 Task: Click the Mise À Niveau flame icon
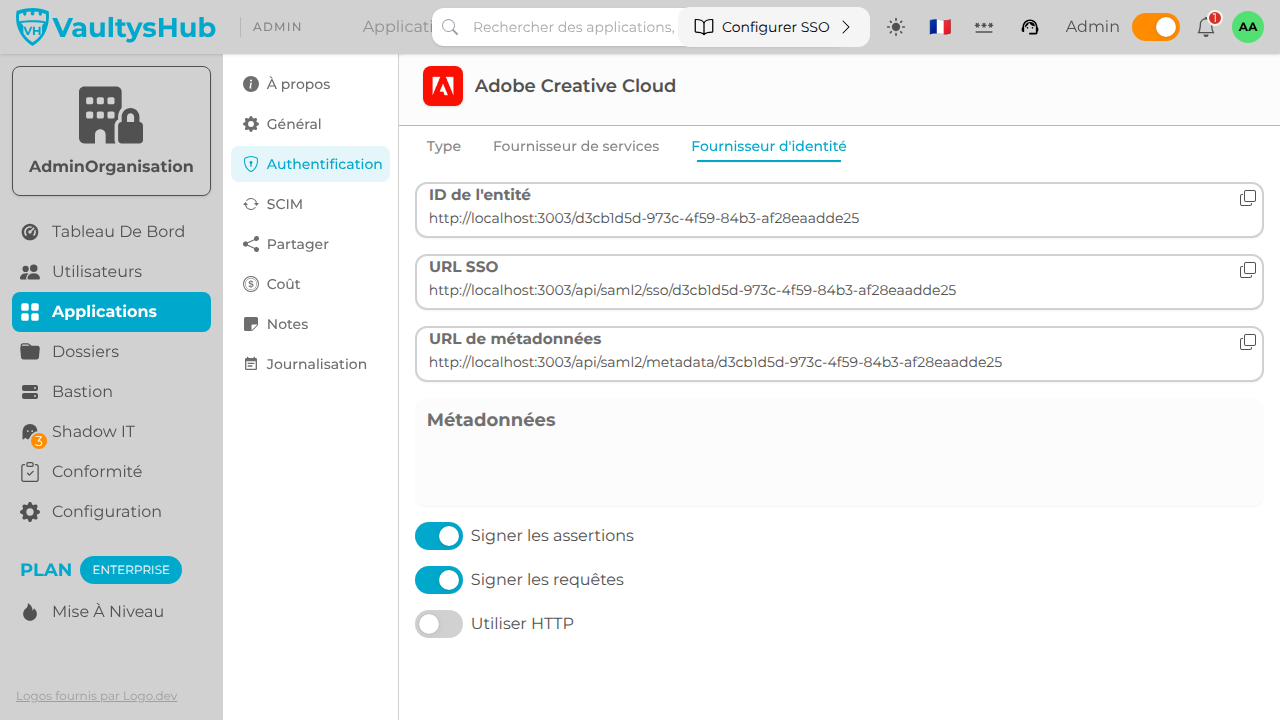30,612
